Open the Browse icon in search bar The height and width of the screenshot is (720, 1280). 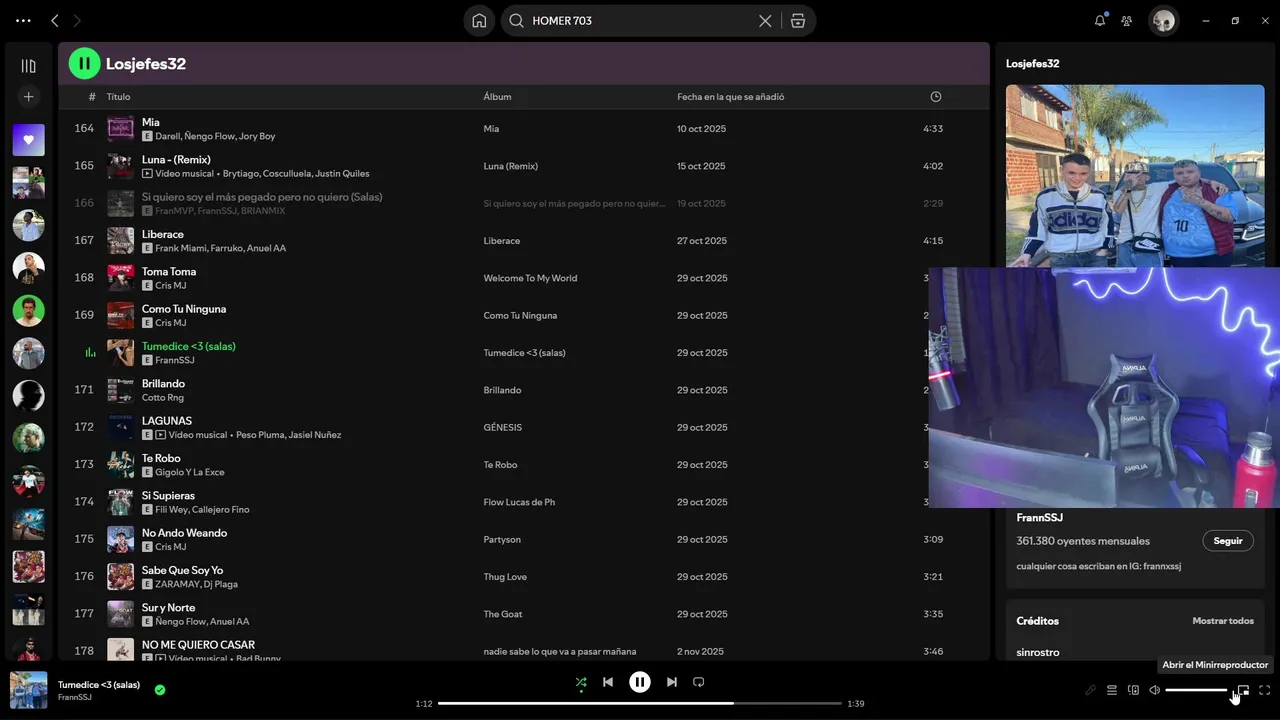tap(797, 20)
